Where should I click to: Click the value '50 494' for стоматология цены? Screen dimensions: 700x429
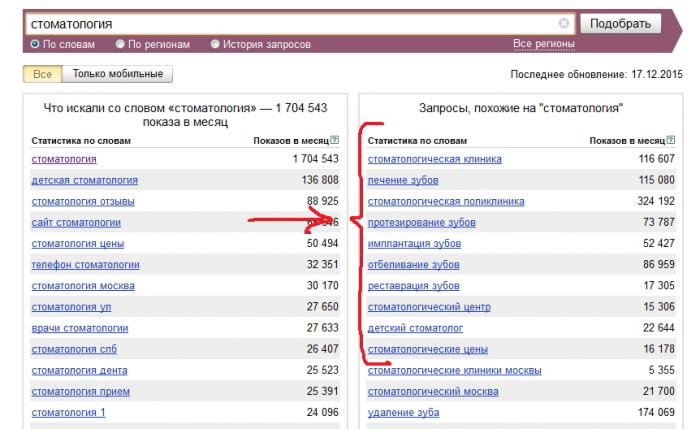coord(322,243)
